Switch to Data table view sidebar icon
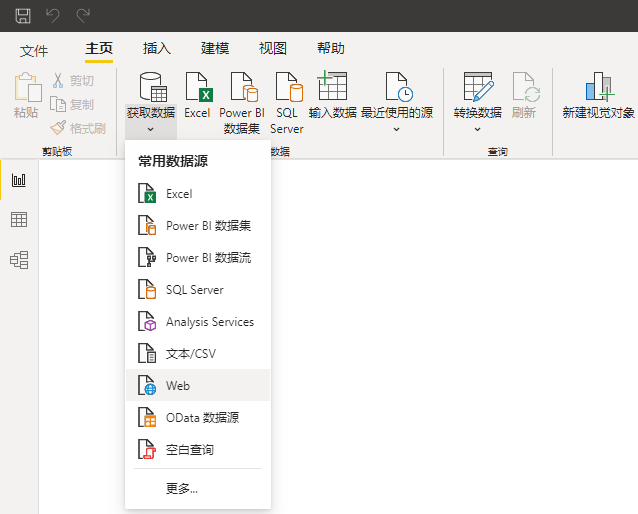This screenshot has width=638, height=514. 19,219
